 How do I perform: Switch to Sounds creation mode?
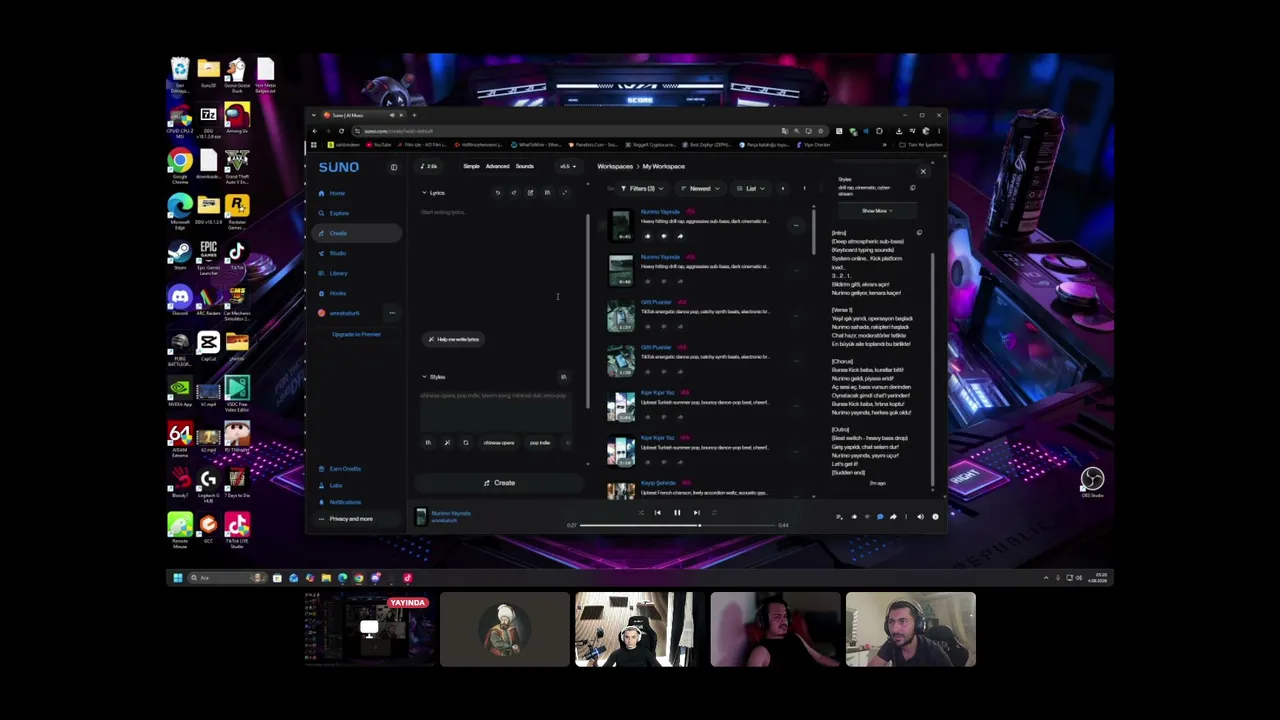pos(524,166)
